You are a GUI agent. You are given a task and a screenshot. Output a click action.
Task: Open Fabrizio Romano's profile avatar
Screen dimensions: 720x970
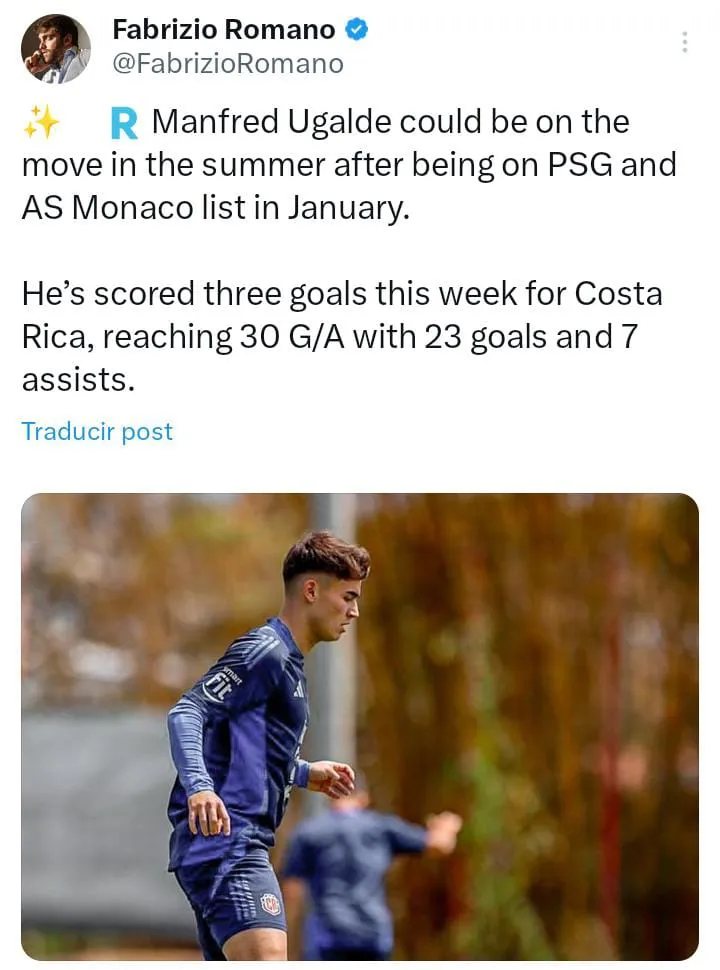56,48
